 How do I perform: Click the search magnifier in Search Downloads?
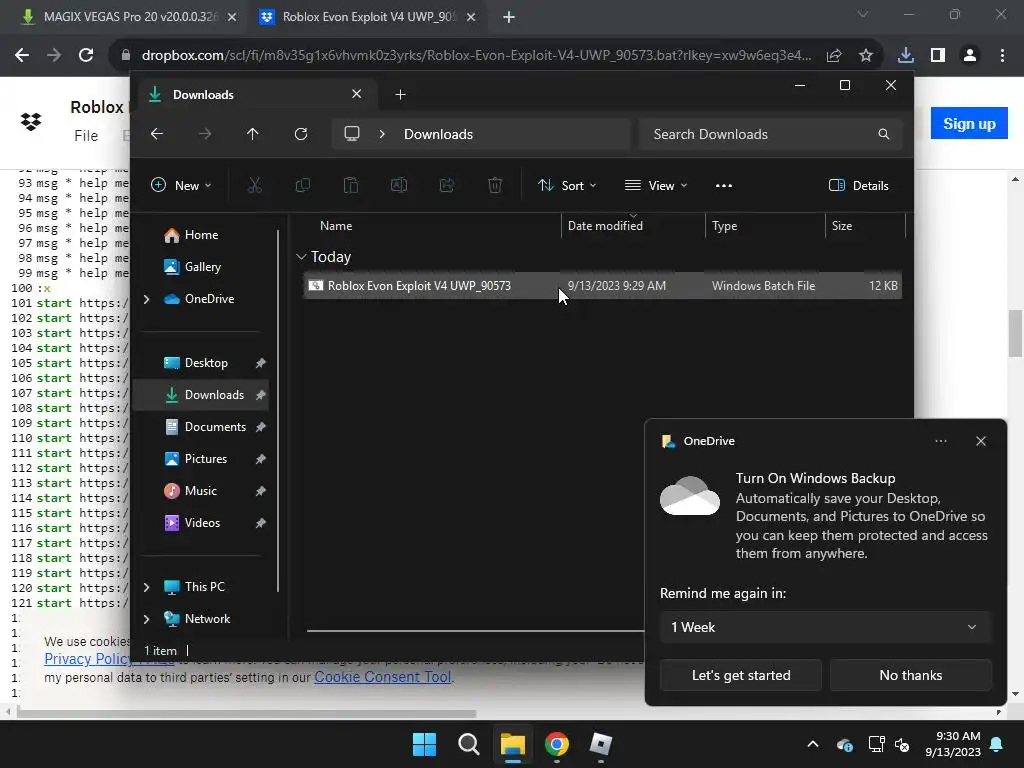click(884, 134)
